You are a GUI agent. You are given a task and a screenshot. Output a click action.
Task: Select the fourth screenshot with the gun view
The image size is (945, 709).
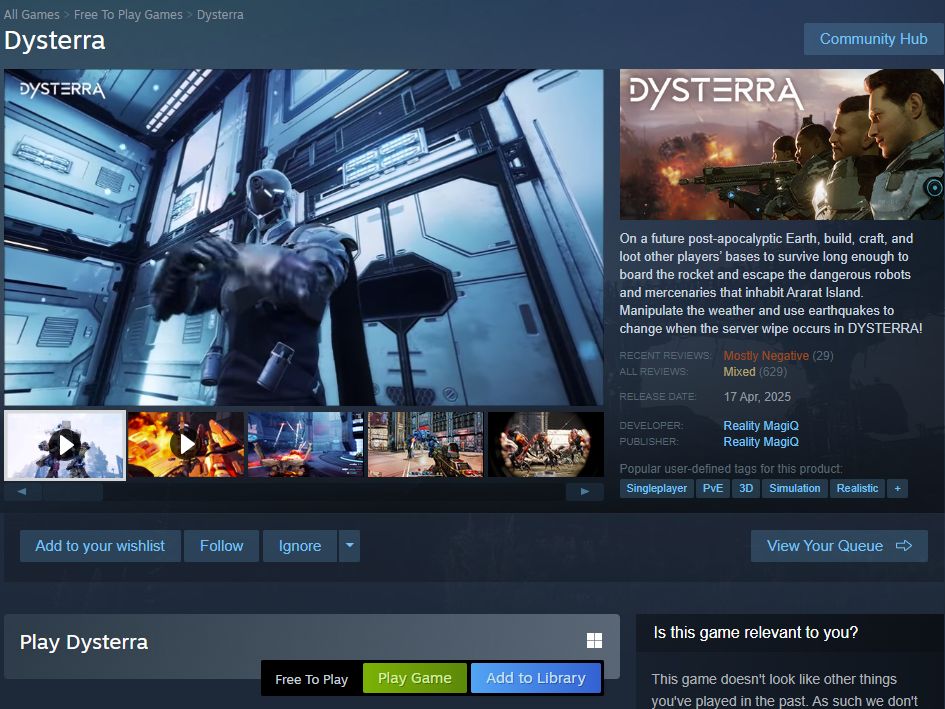tap(425, 445)
